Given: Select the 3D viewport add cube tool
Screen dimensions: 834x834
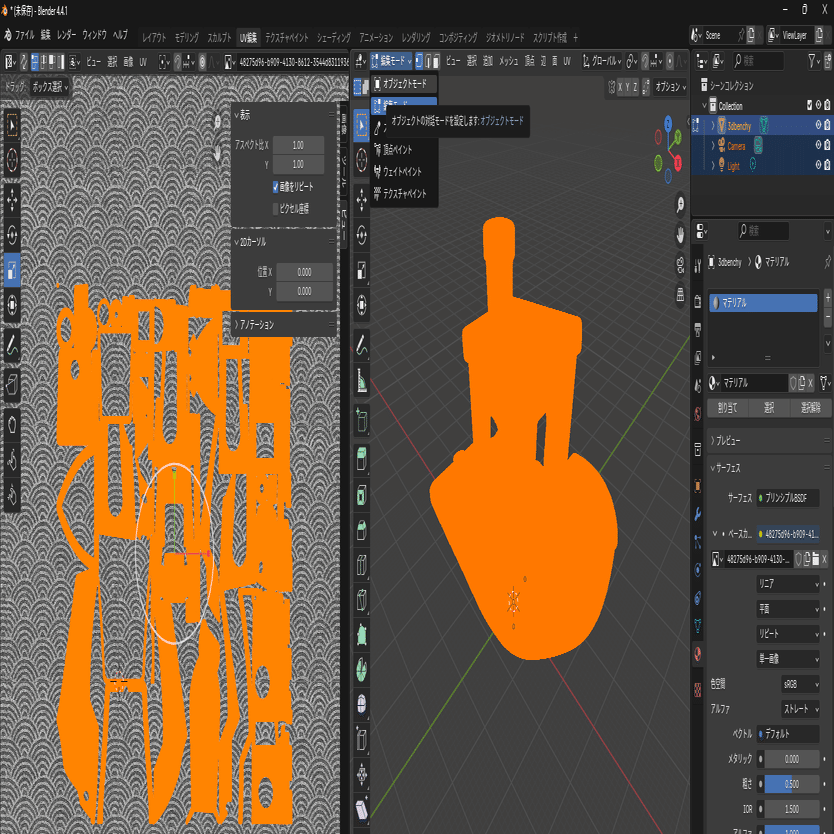Looking at the screenshot, I should coord(362,420).
